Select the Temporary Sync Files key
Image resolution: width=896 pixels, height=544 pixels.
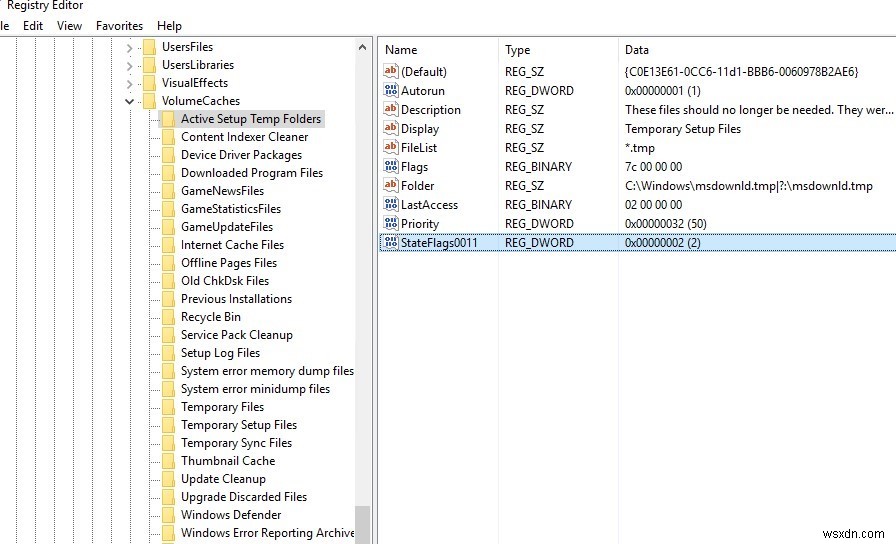pos(237,443)
